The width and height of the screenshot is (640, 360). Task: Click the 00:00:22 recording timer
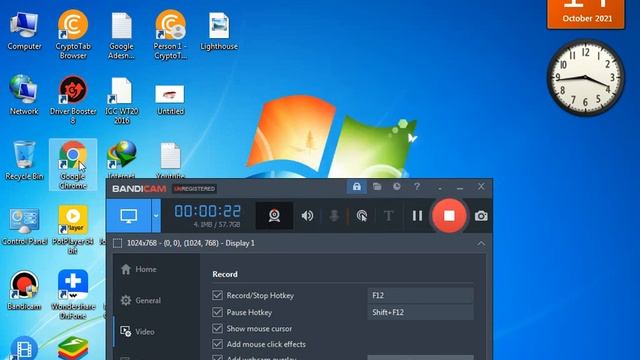[207, 211]
